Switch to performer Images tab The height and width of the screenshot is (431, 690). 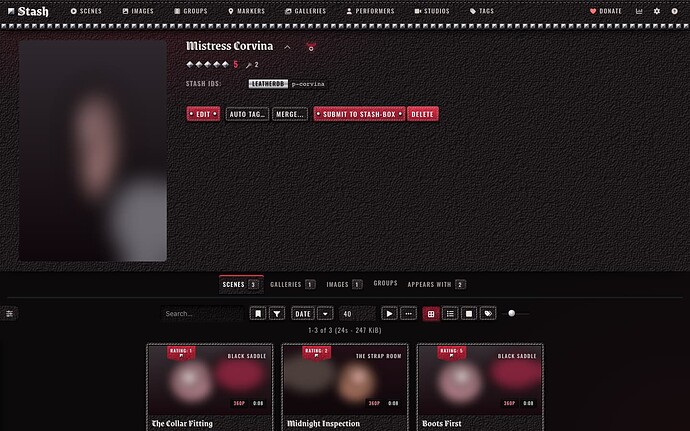(x=345, y=284)
